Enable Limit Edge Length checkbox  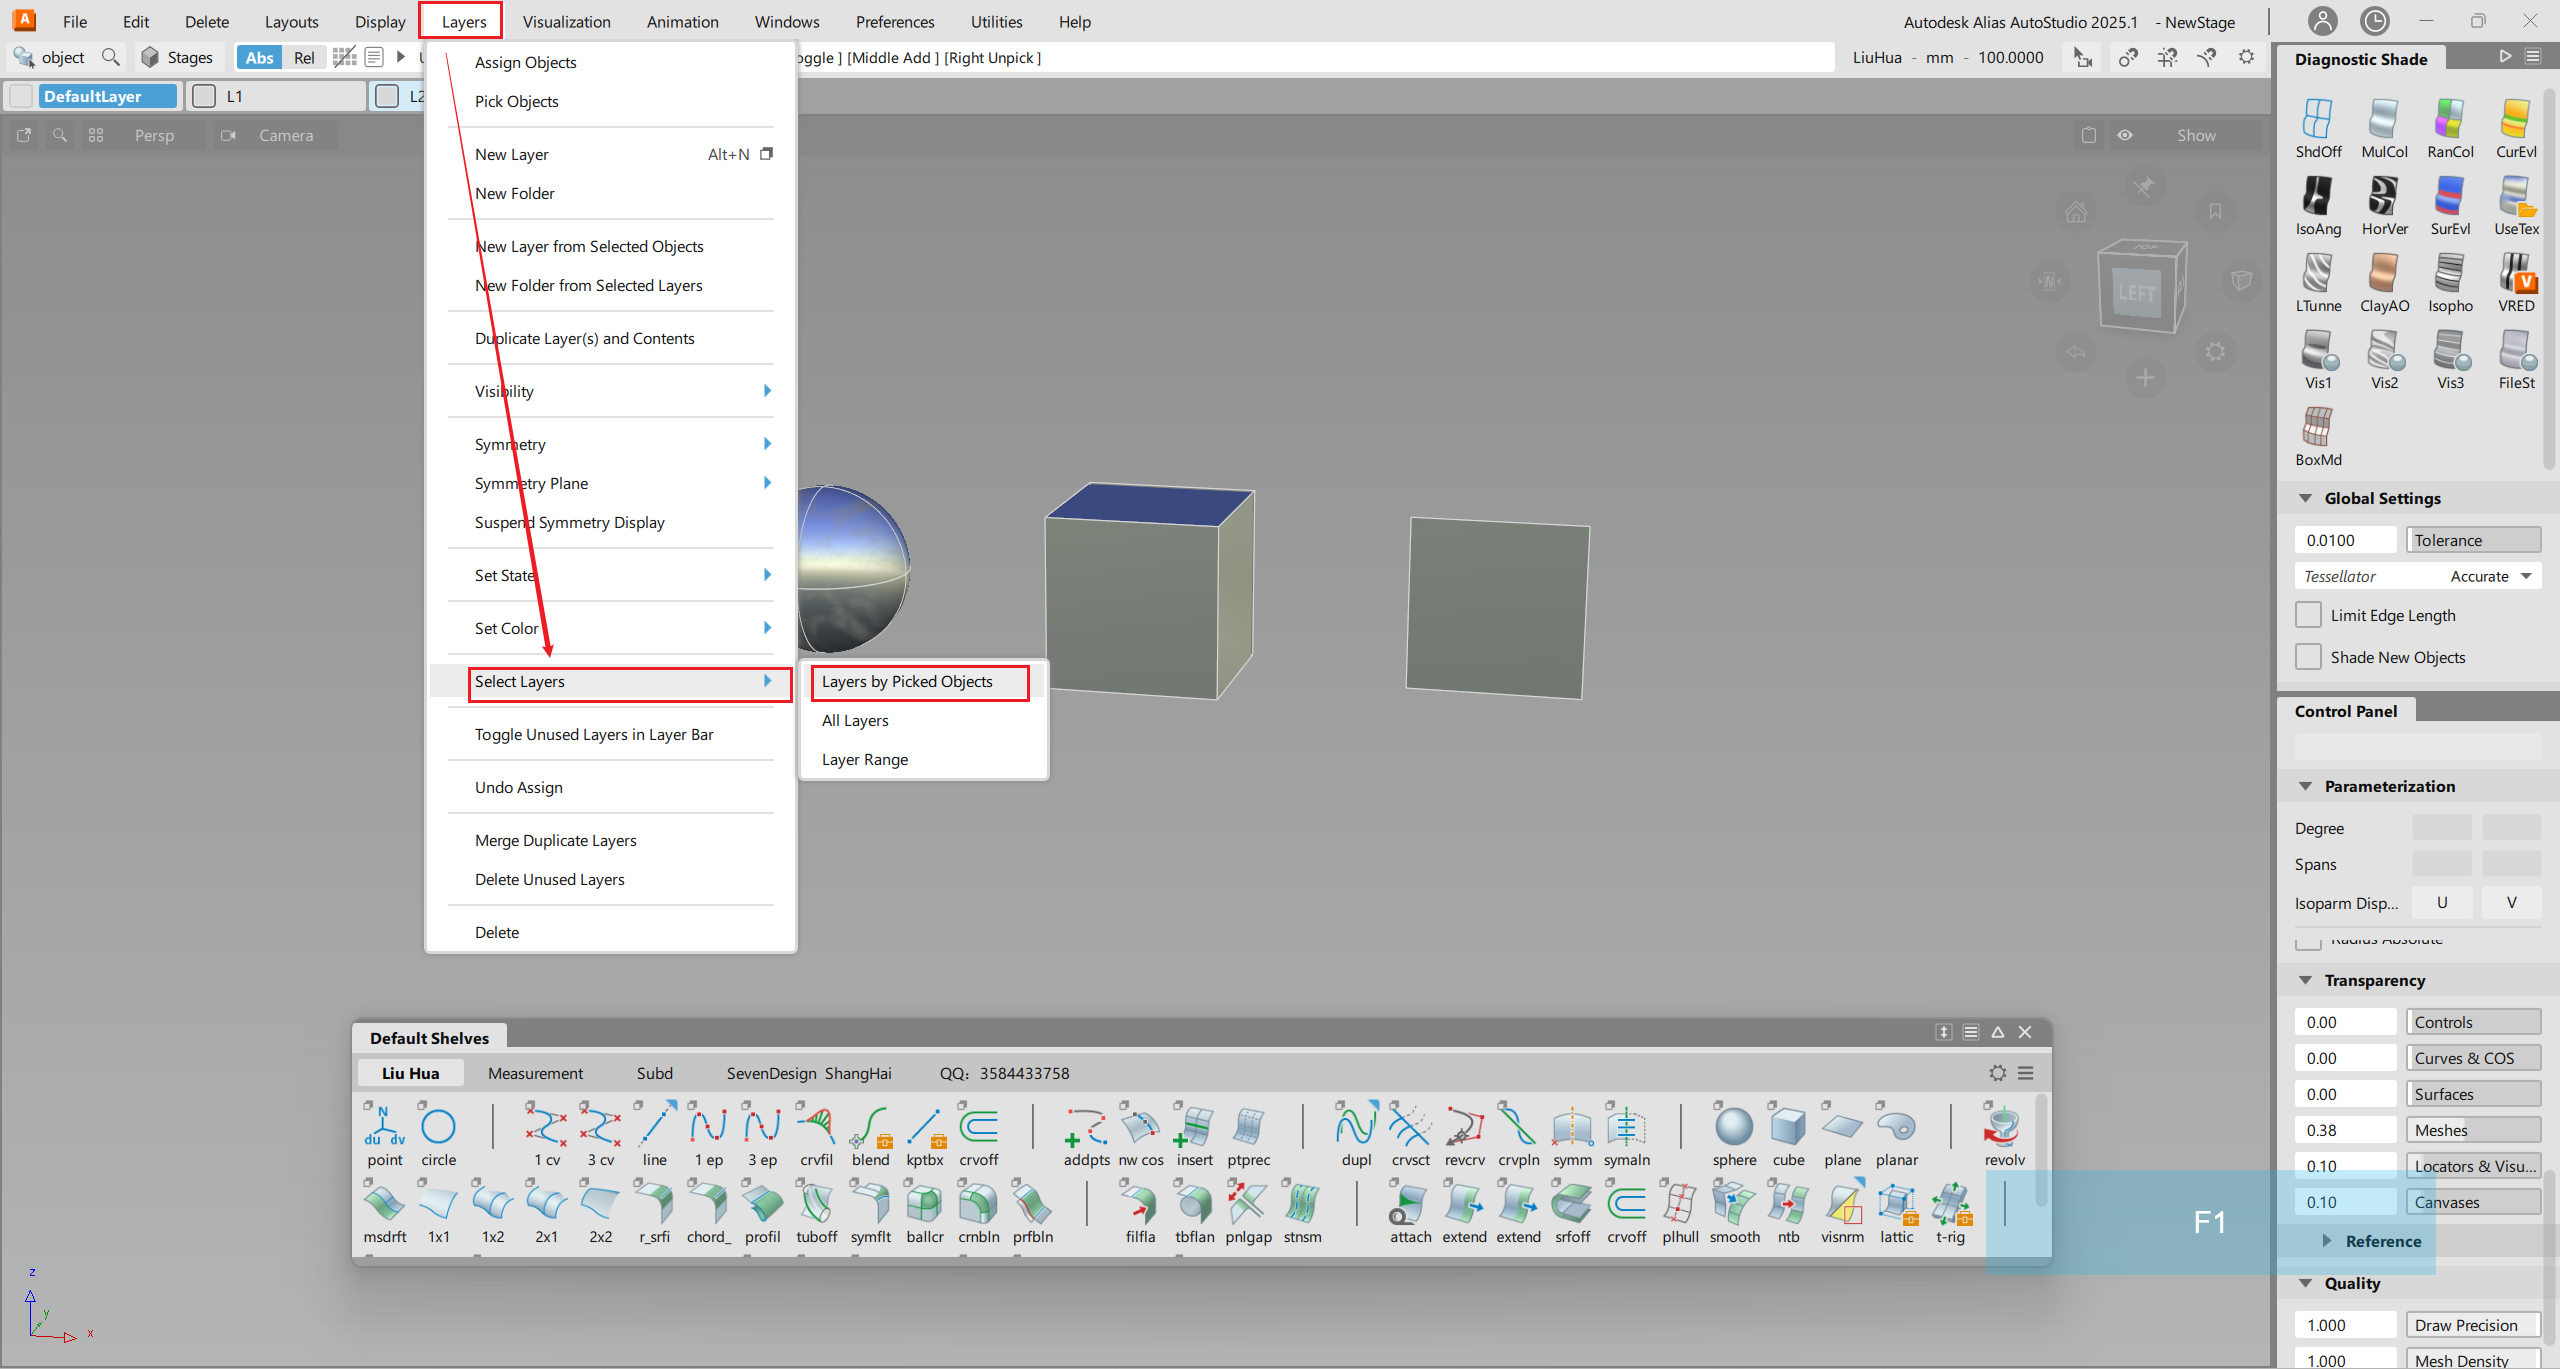(2308, 615)
